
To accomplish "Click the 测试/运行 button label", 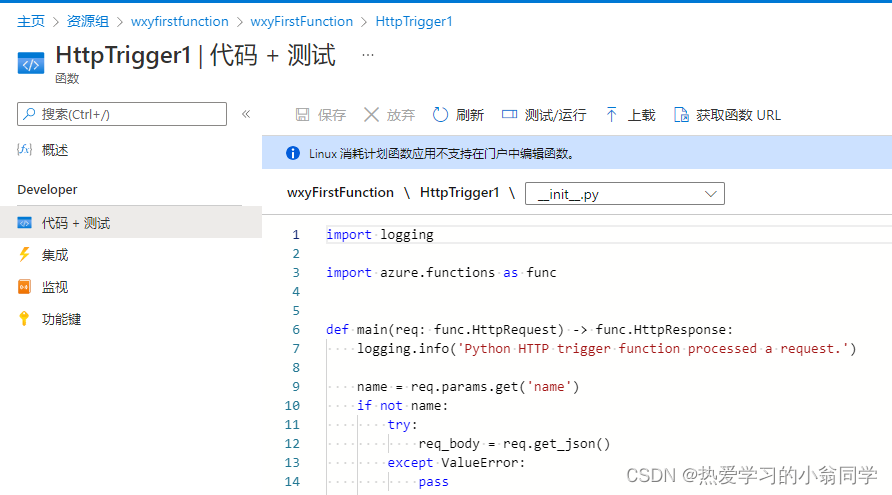I will pyautogui.click(x=555, y=116).
